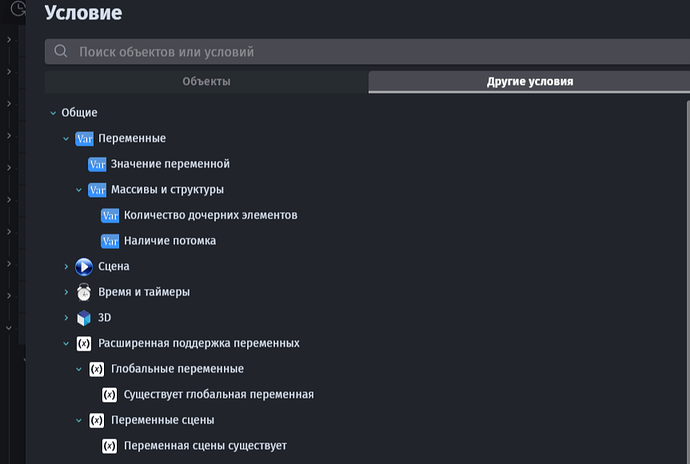Viewport: 690px width, 464px height.
Task: Collapse the Массивы и структуры group
Action: tap(79, 190)
